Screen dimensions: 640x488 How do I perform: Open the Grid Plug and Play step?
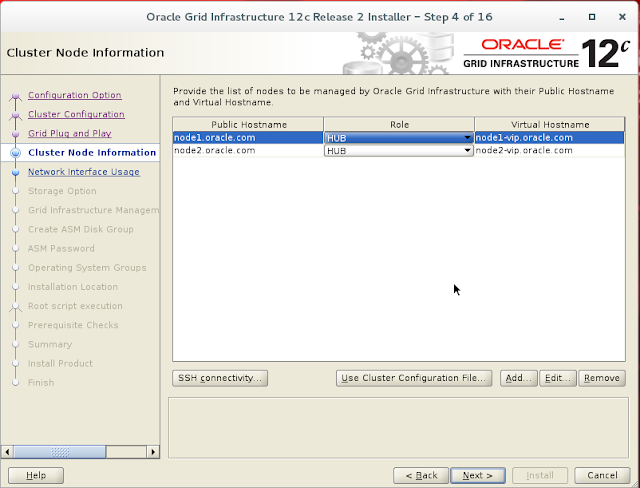pyautogui.click(x=70, y=133)
